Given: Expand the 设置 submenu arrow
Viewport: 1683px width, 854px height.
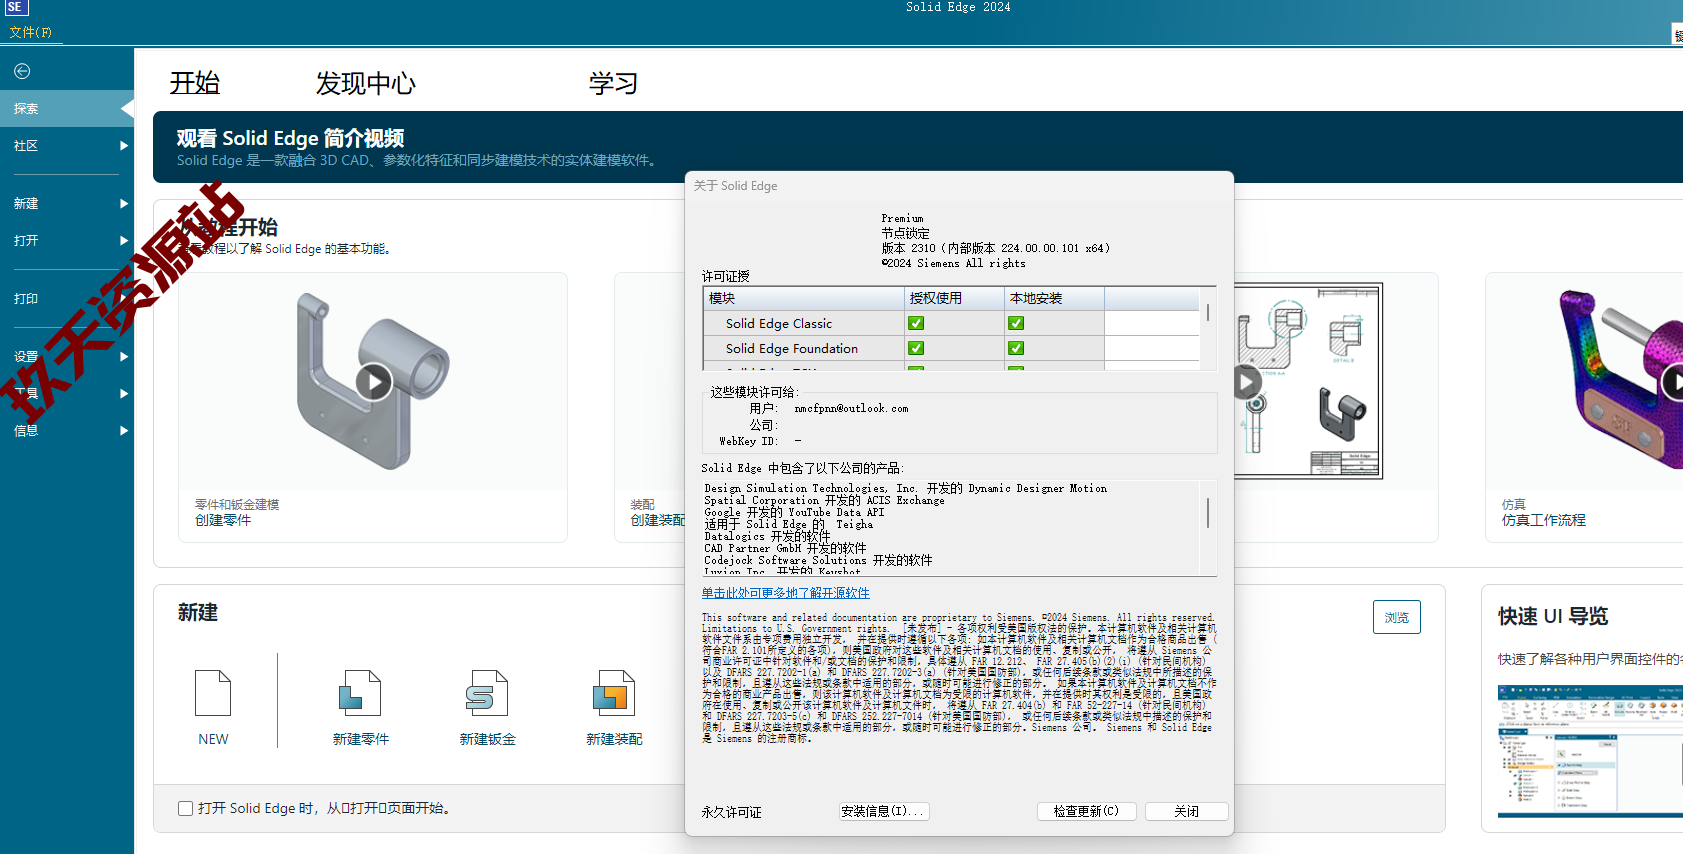Looking at the screenshot, I should (x=124, y=356).
